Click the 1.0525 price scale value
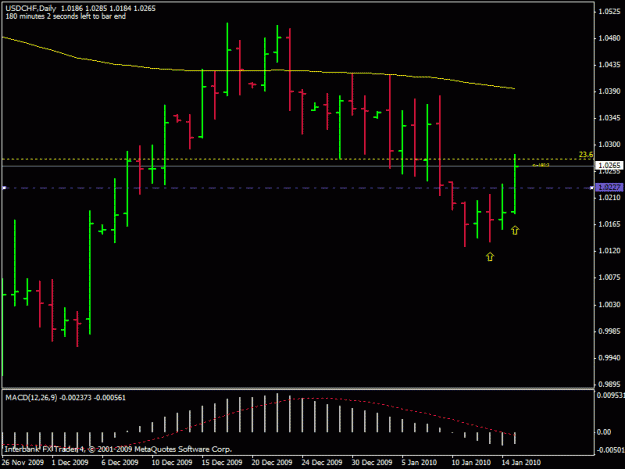The width and height of the screenshot is (625, 469). (610, 12)
